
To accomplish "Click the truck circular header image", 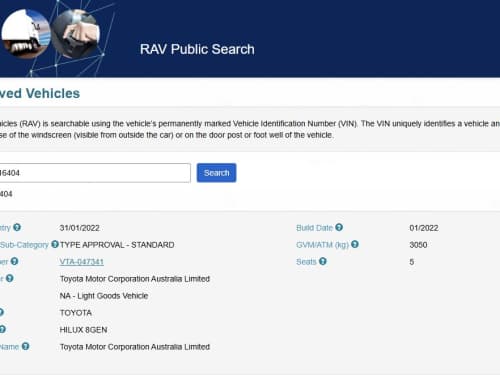I will (26, 33).
